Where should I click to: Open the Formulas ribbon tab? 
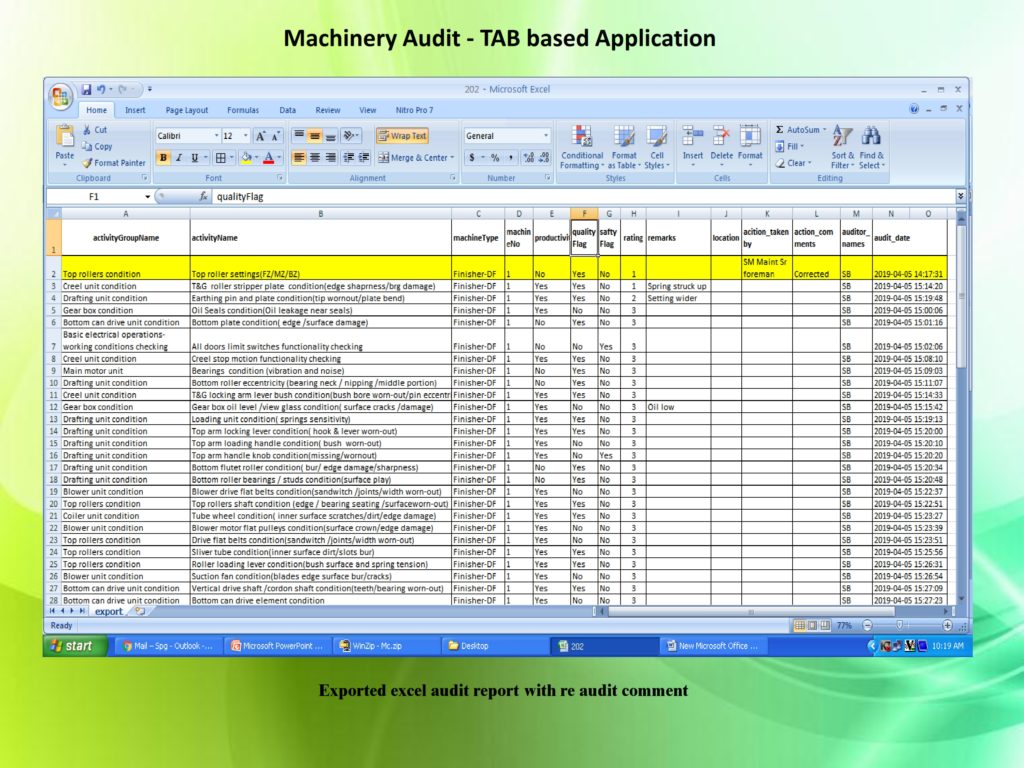coord(243,110)
